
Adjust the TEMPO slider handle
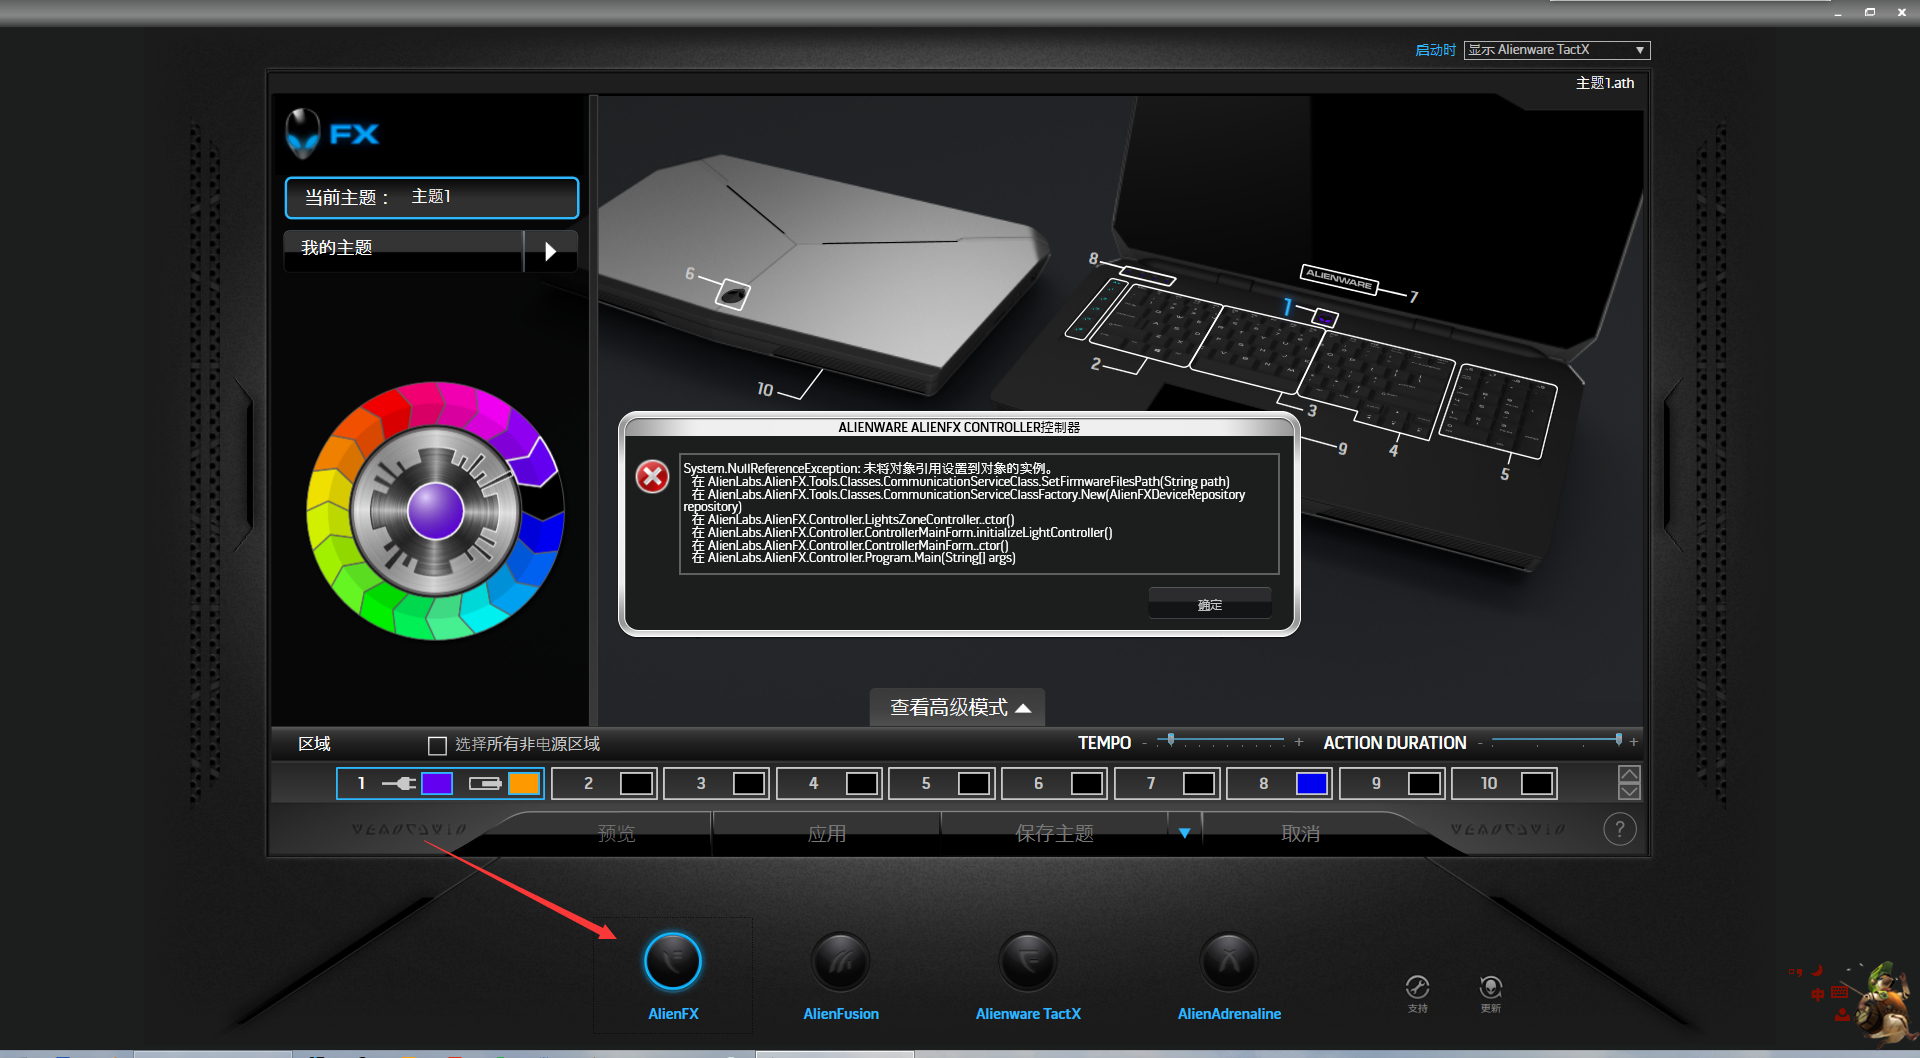tap(1171, 740)
